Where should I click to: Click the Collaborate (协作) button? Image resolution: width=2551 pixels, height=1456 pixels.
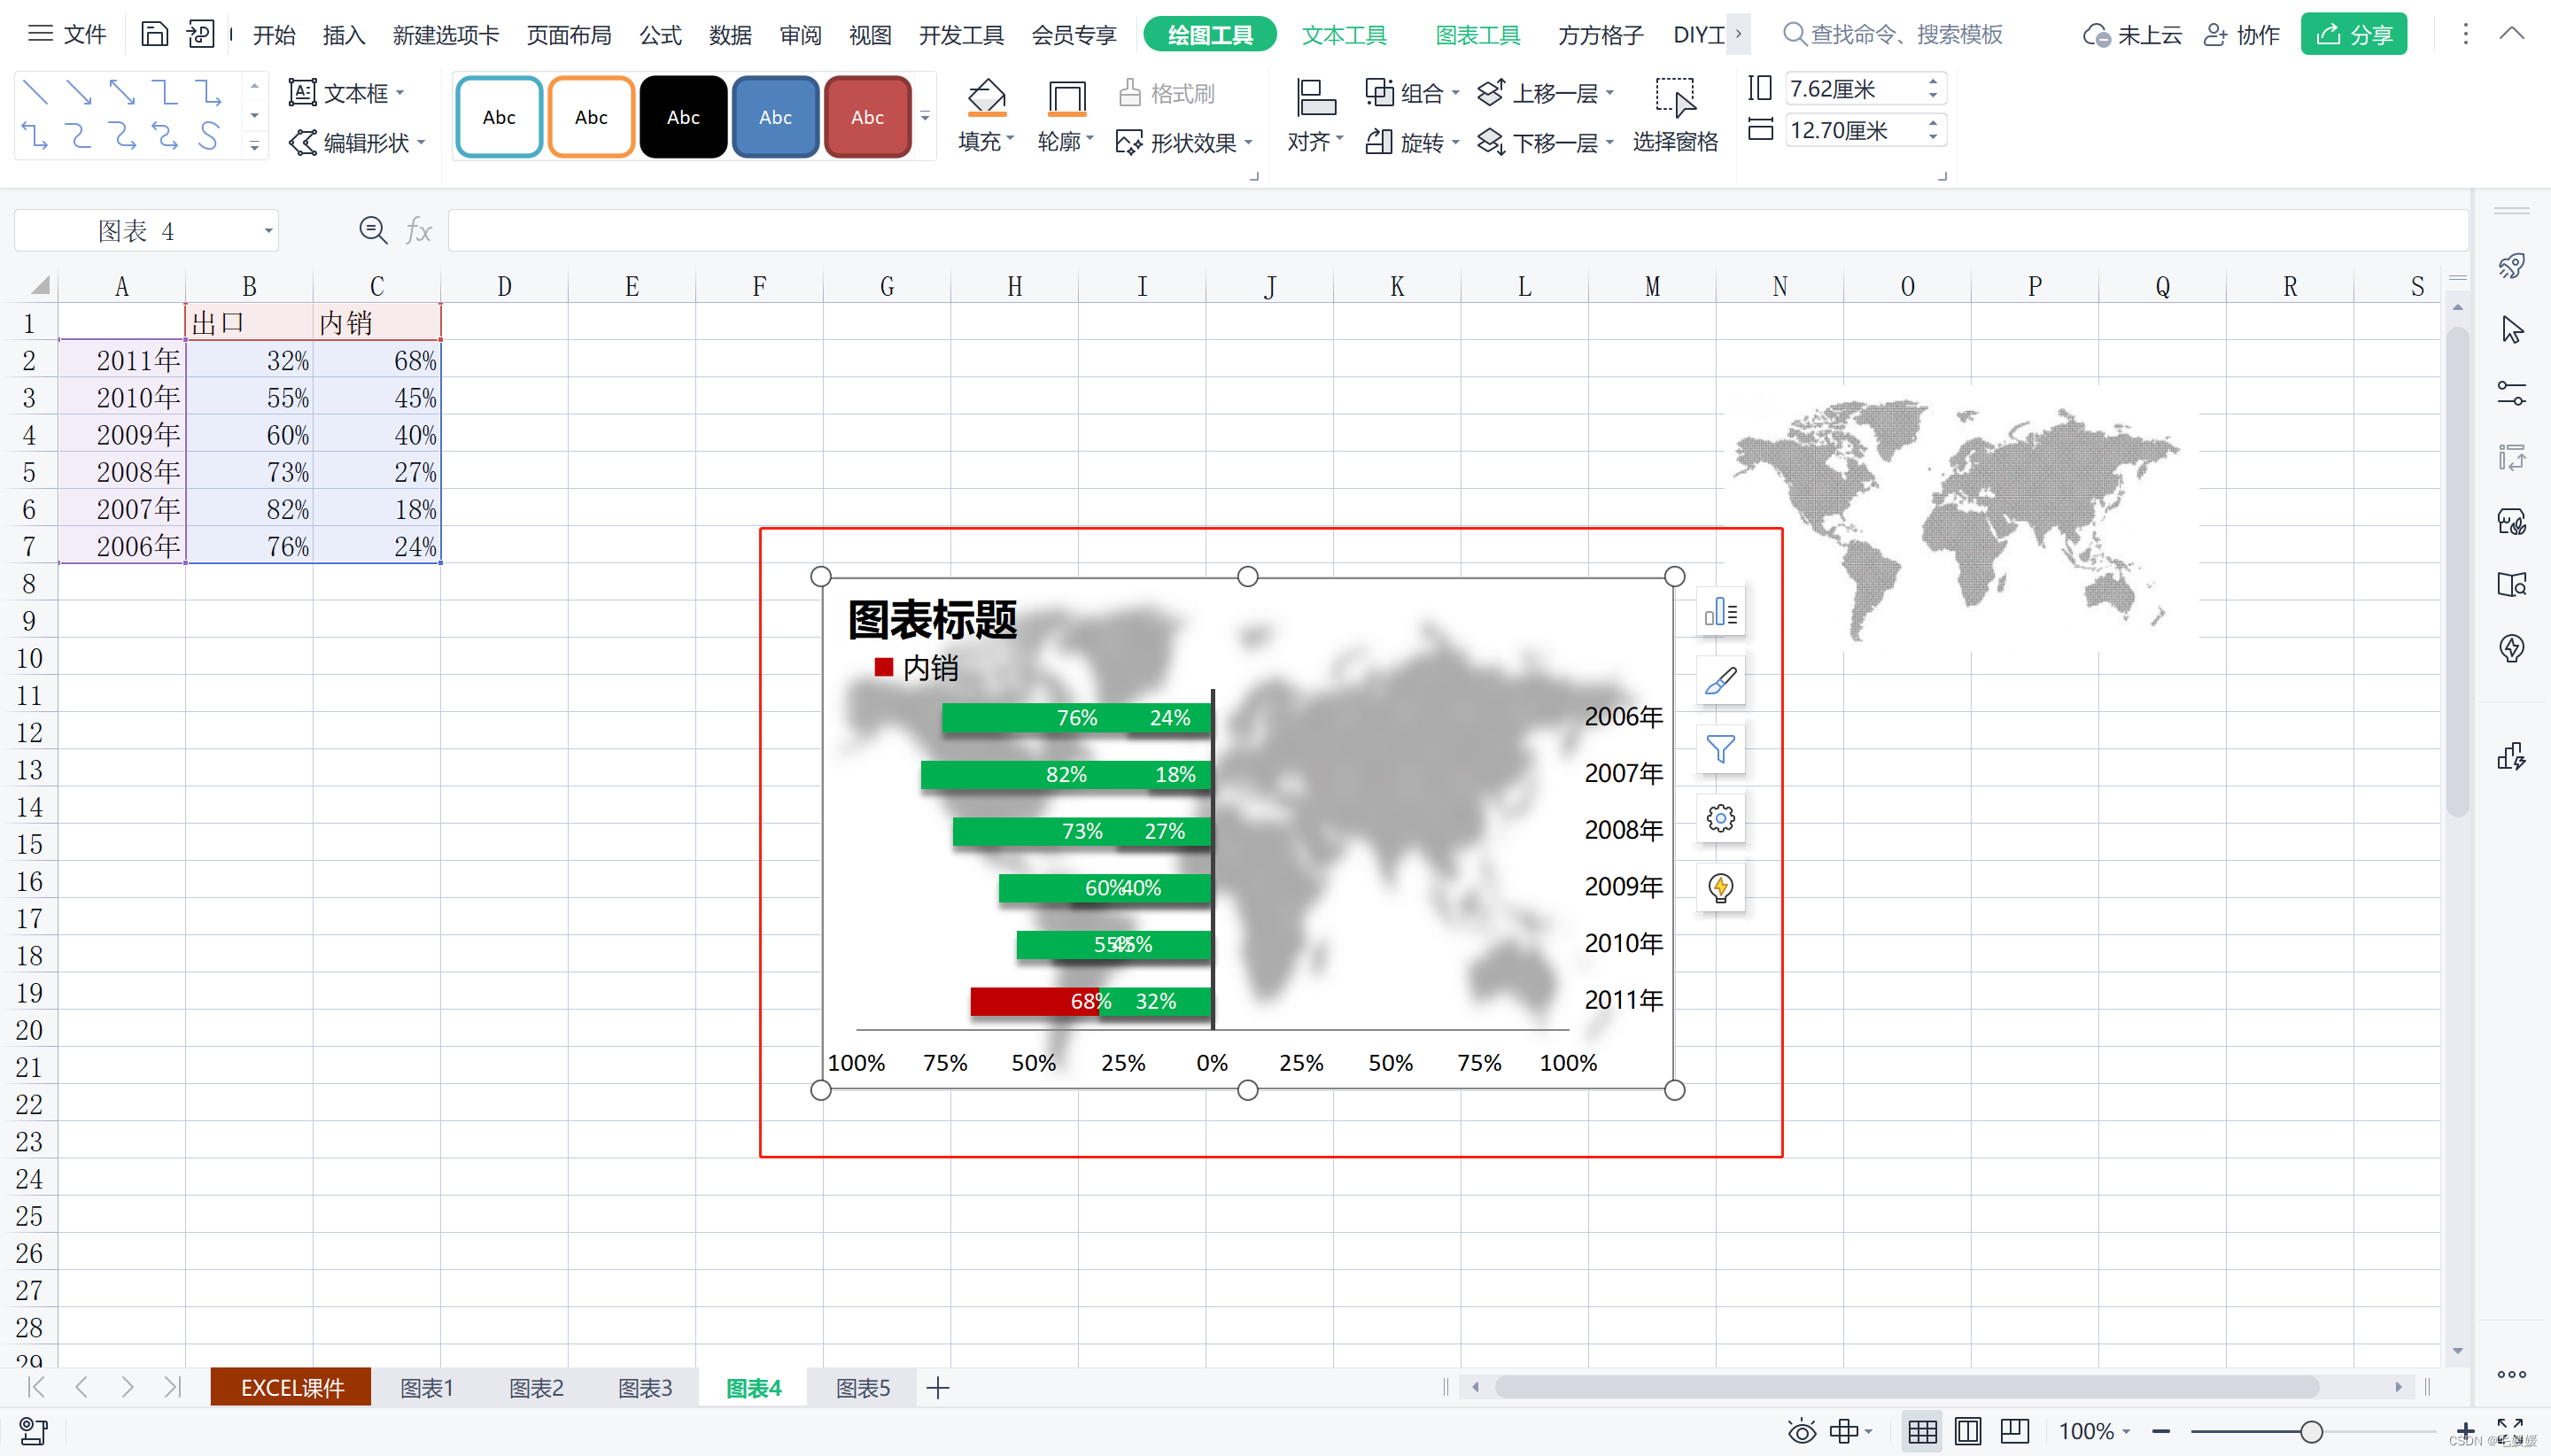[x=2241, y=35]
